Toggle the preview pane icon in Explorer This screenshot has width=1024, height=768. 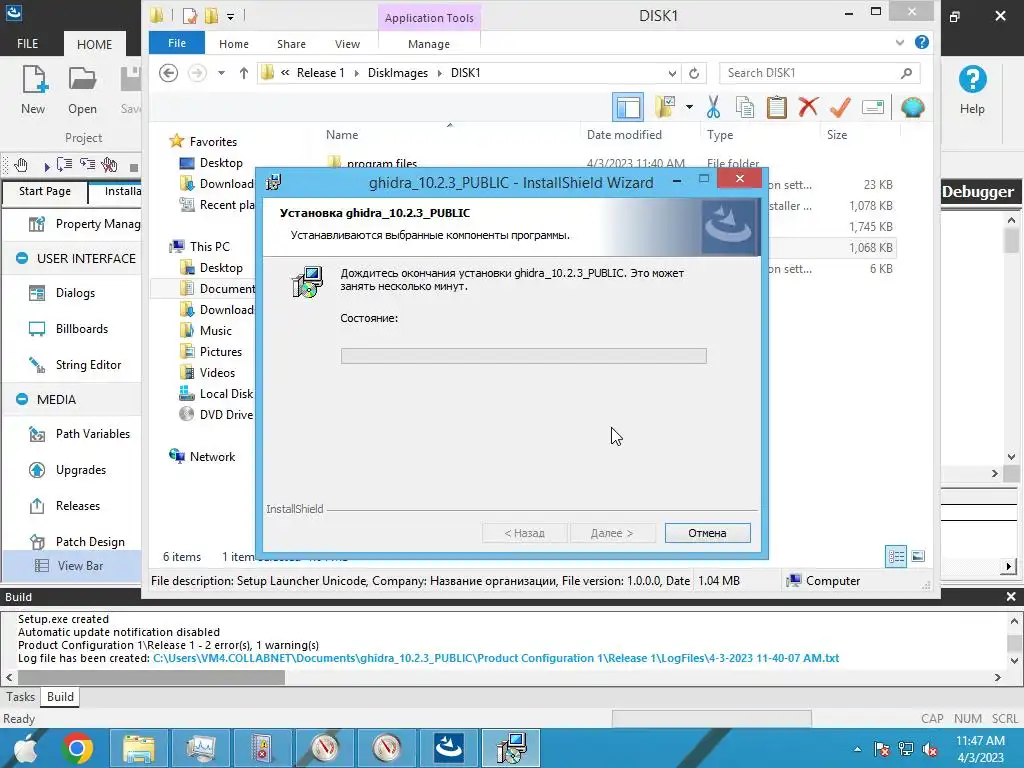628,107
